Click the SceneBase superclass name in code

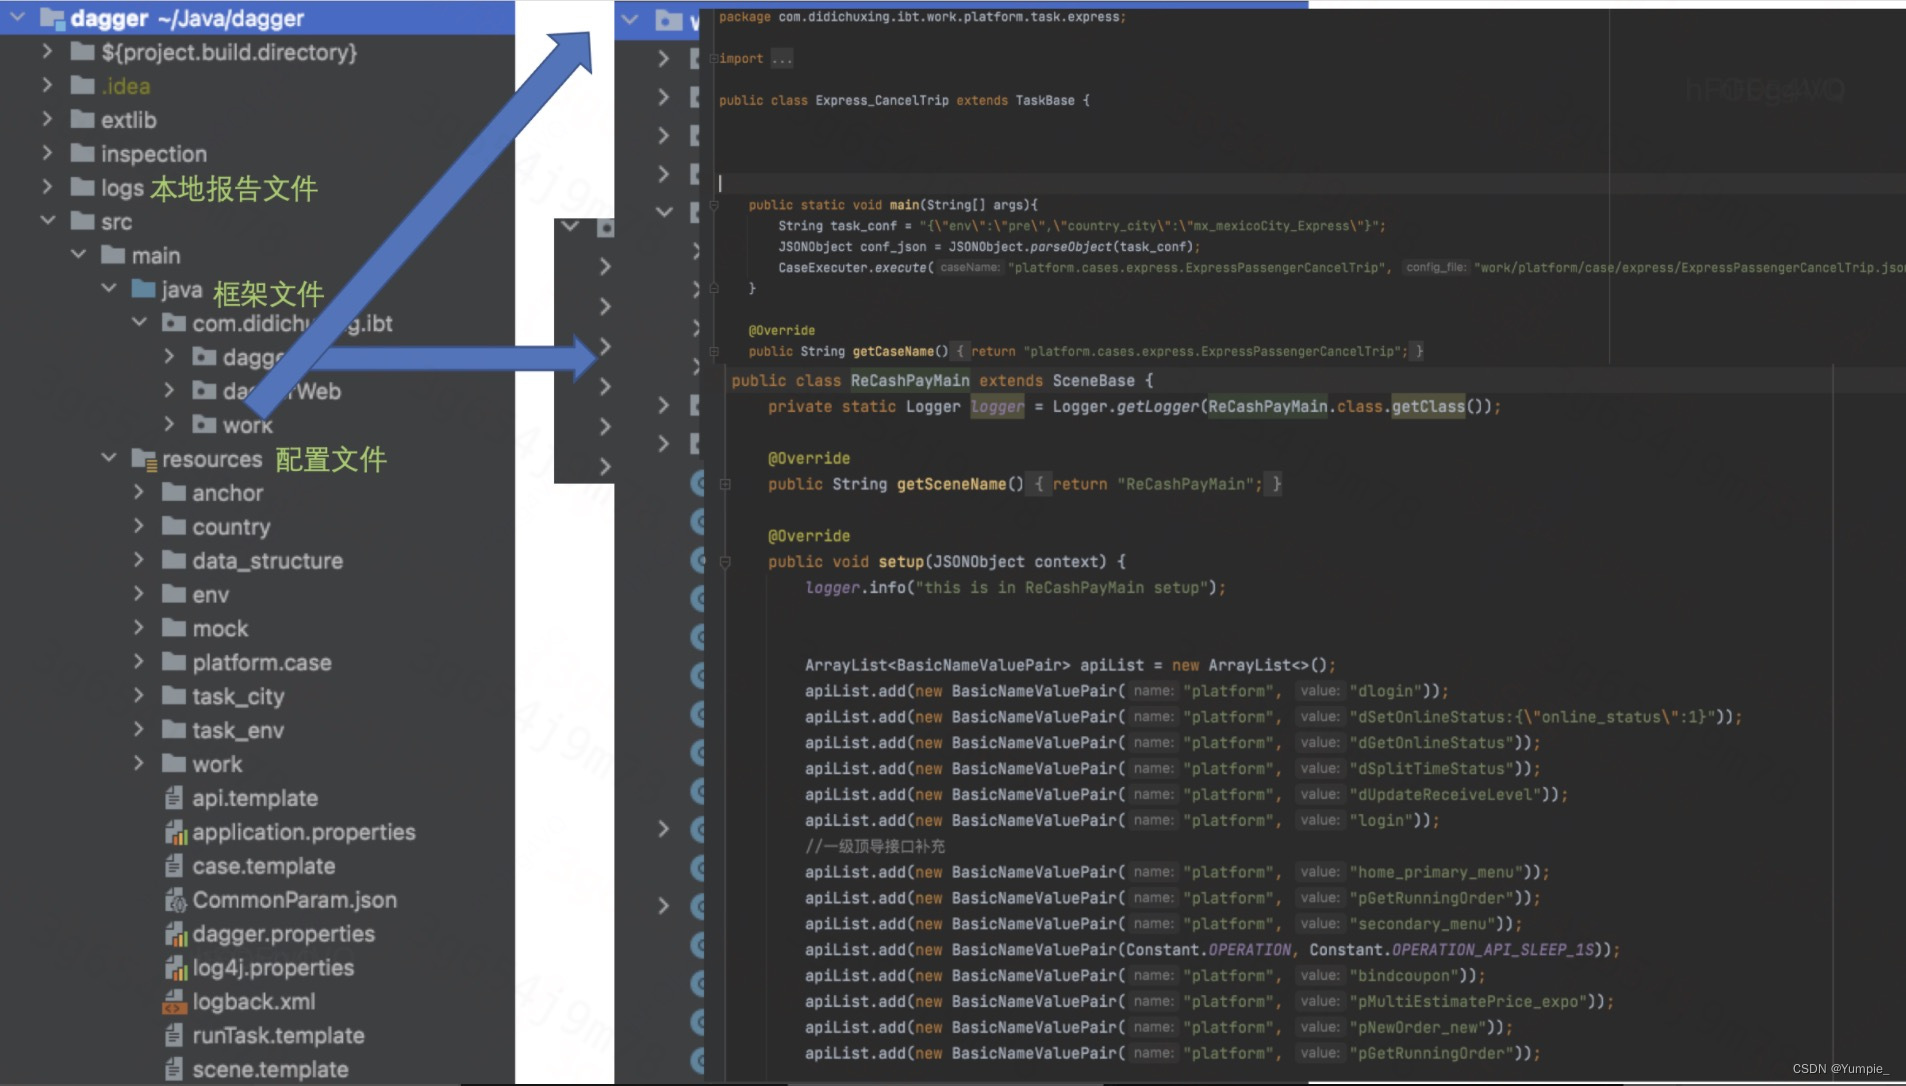click(x=1093, y=381)
